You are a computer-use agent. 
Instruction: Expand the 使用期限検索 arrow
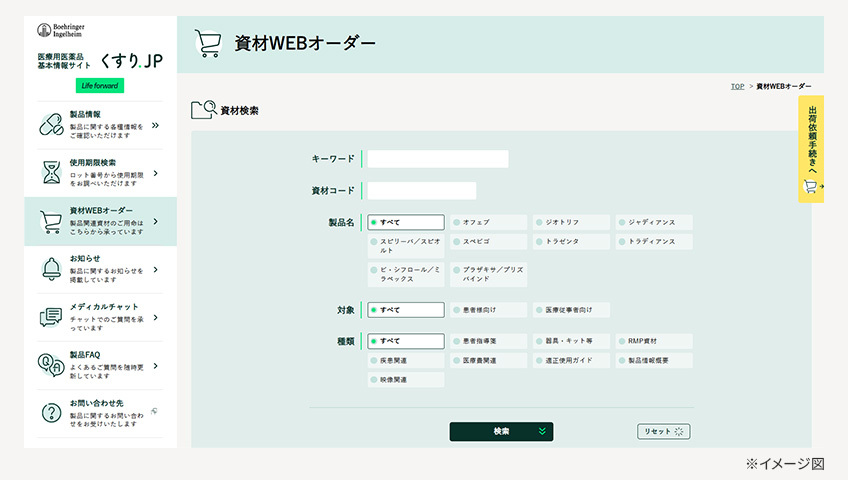tap(155, 173)
